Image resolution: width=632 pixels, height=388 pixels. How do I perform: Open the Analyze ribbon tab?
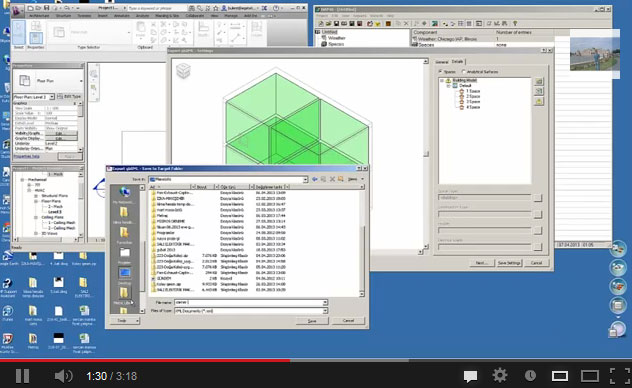(142, 16)
